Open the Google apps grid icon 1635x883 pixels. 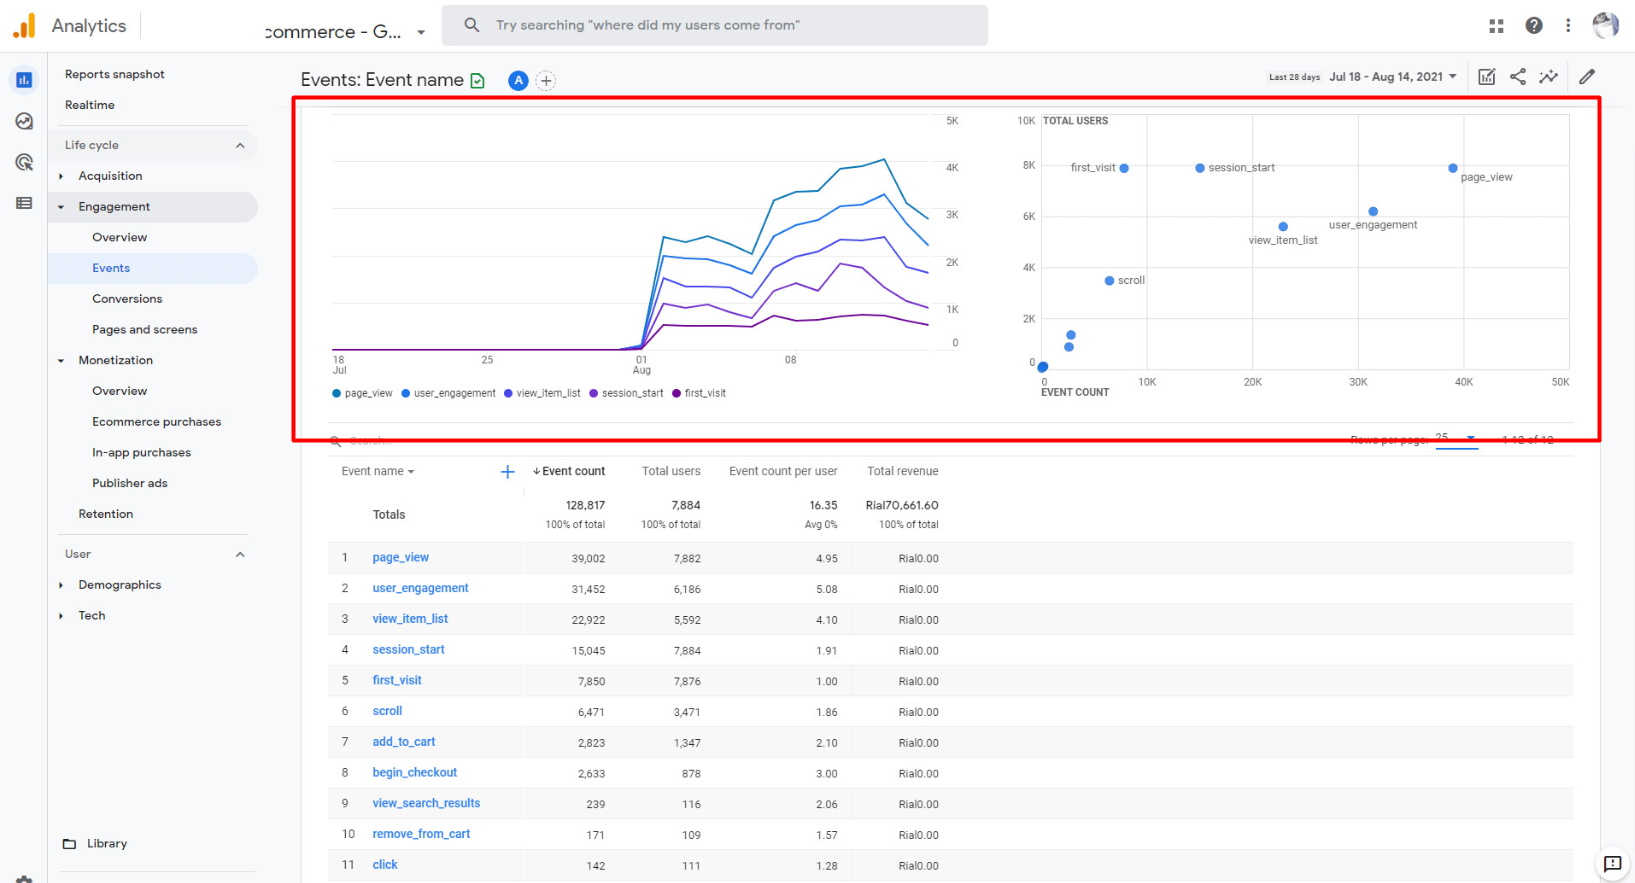coord(1496,26)
